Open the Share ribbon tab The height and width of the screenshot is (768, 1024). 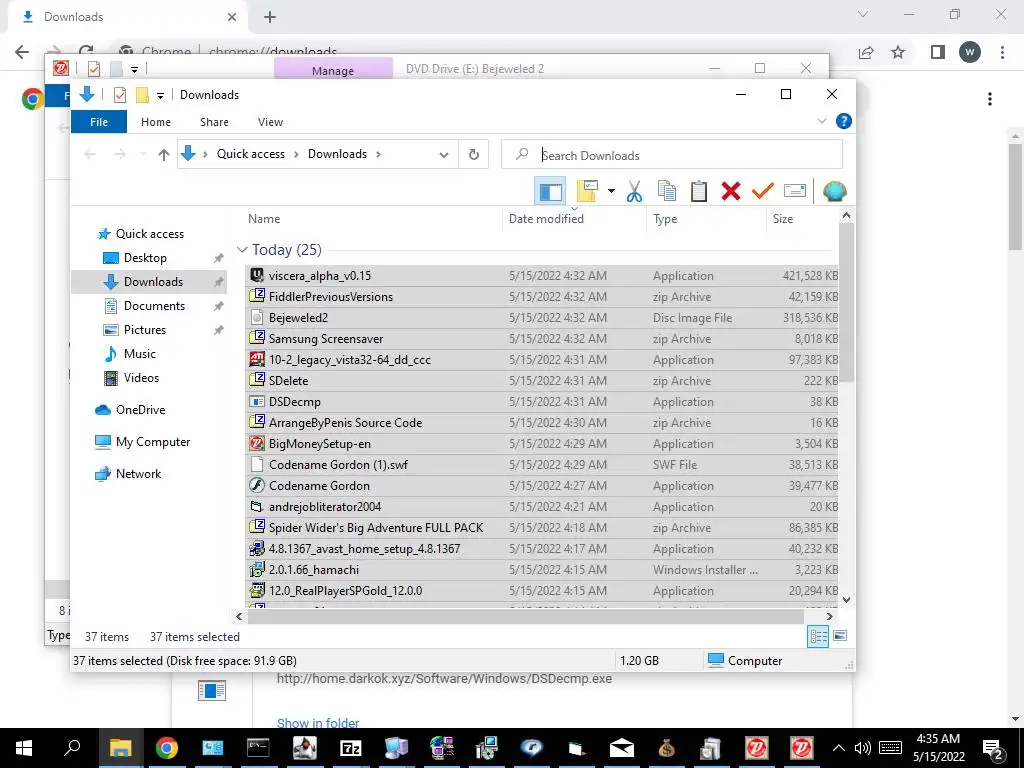214,122
